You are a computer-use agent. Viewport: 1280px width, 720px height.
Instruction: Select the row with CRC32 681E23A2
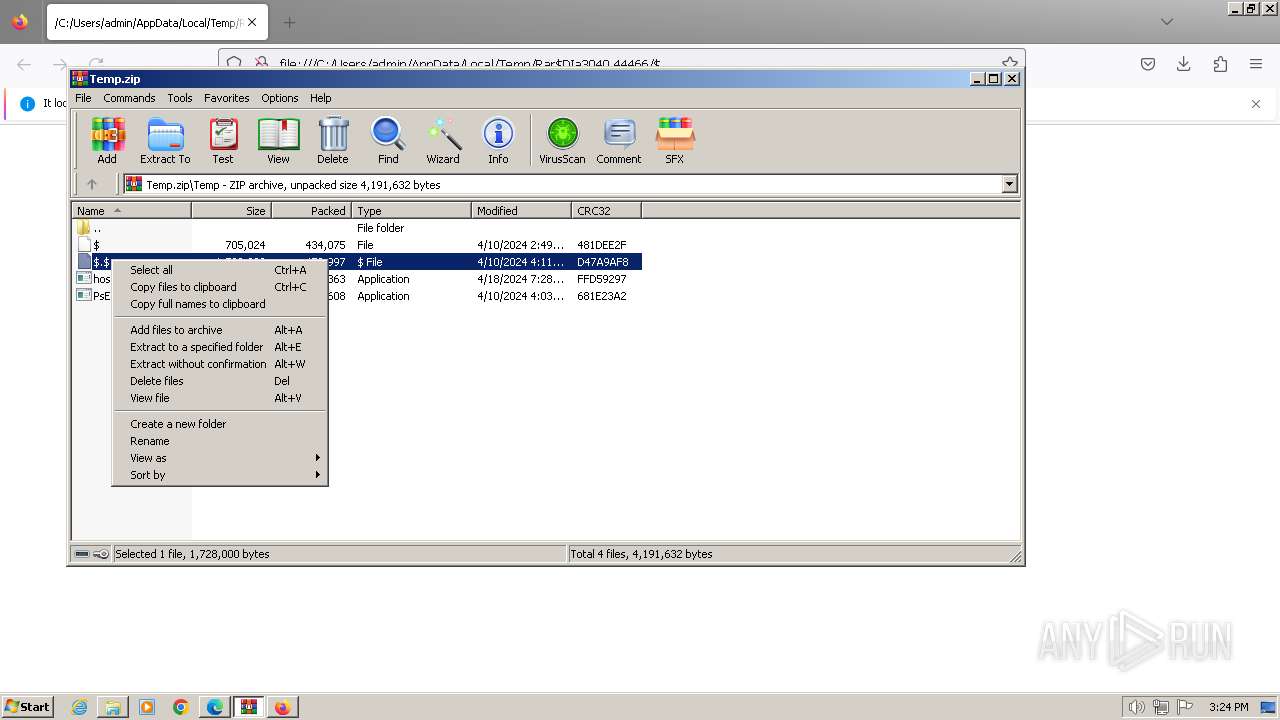tap(358, 296)
